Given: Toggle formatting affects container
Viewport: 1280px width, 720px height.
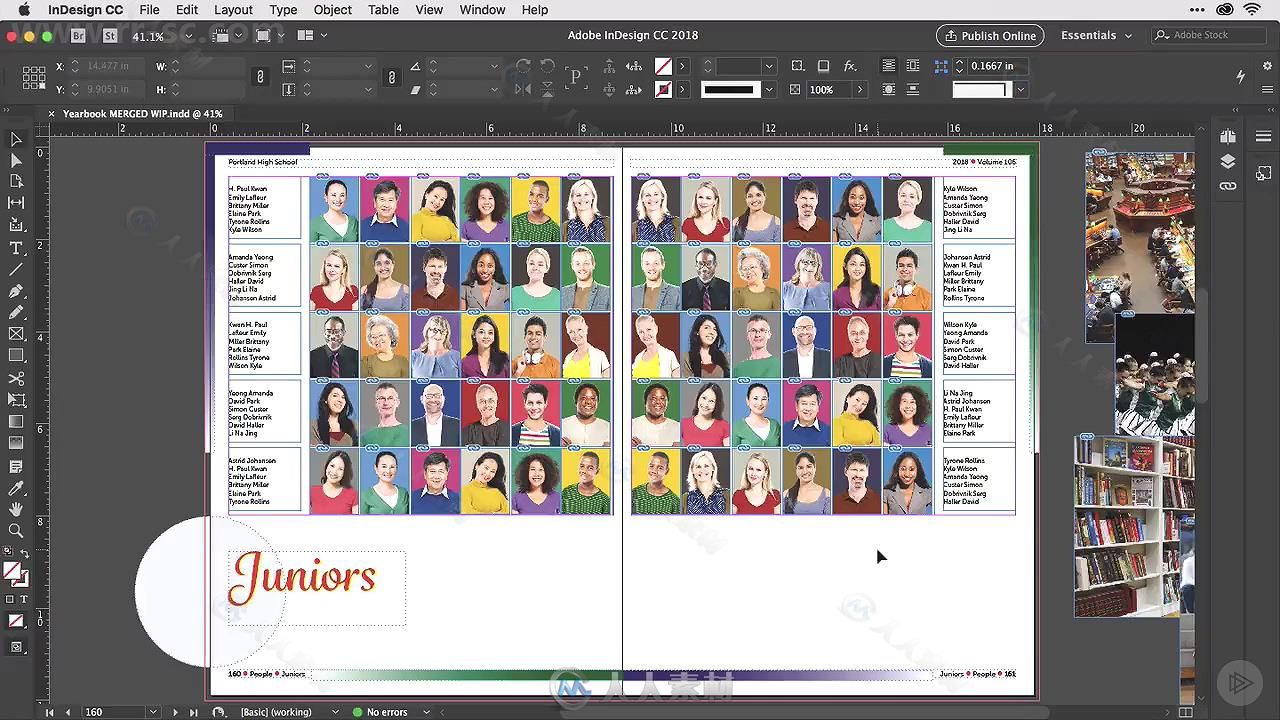Looking at the screenshot, I should tap(10, 599).
